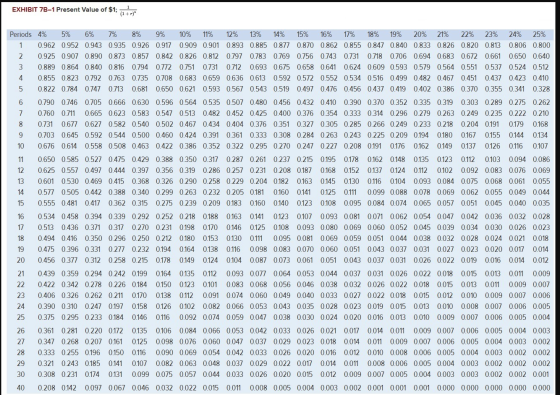The width and height of the screenshot is (560, 395).
Task: Click the 24% column header
Action: click(515, 35)
